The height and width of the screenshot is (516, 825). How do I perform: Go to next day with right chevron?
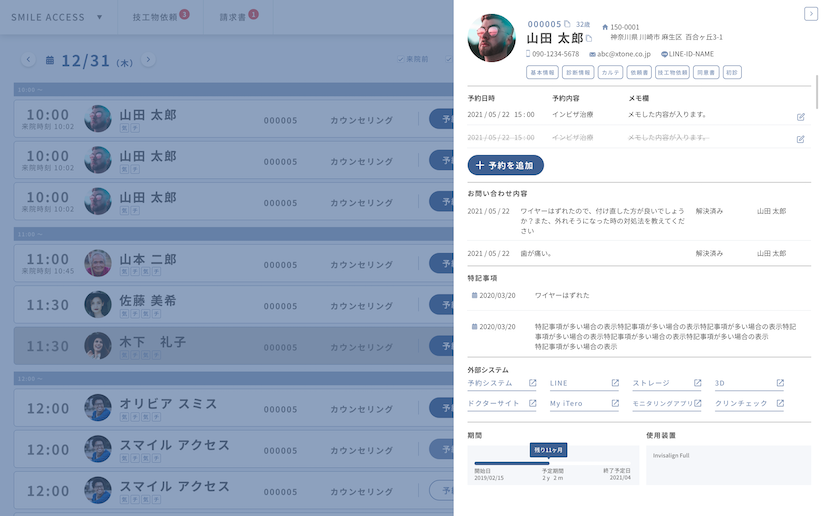tap(148, 60)
